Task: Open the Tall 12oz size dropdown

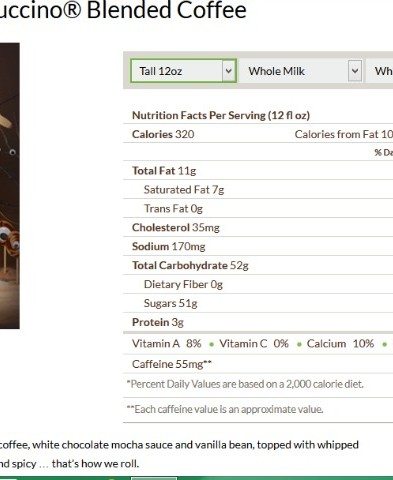Action: pyautogui.click(x=184, y=71)
